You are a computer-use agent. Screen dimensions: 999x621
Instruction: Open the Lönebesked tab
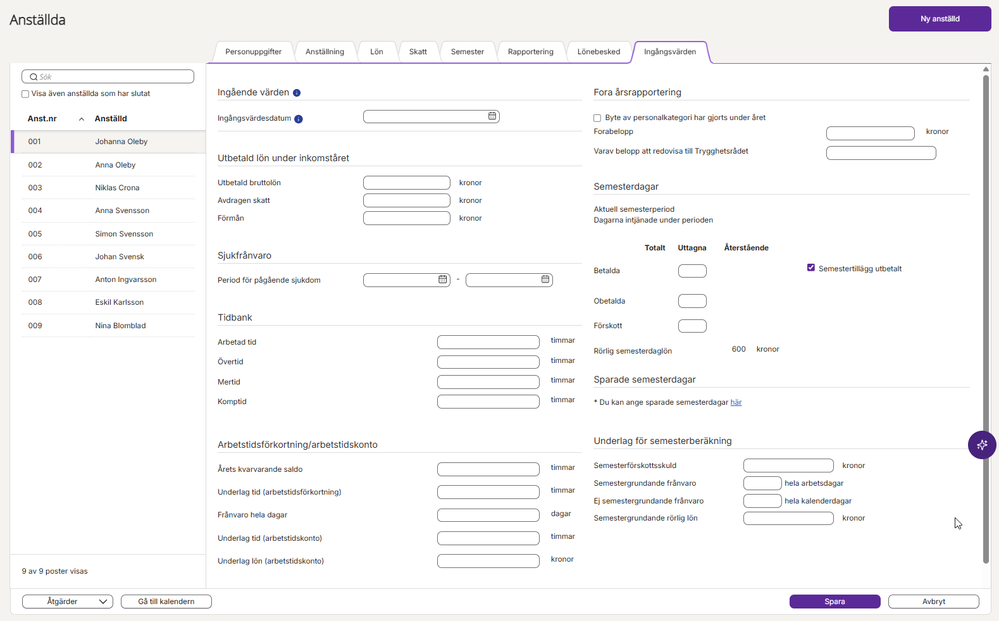pyautogui.click(x=598, y=52)
